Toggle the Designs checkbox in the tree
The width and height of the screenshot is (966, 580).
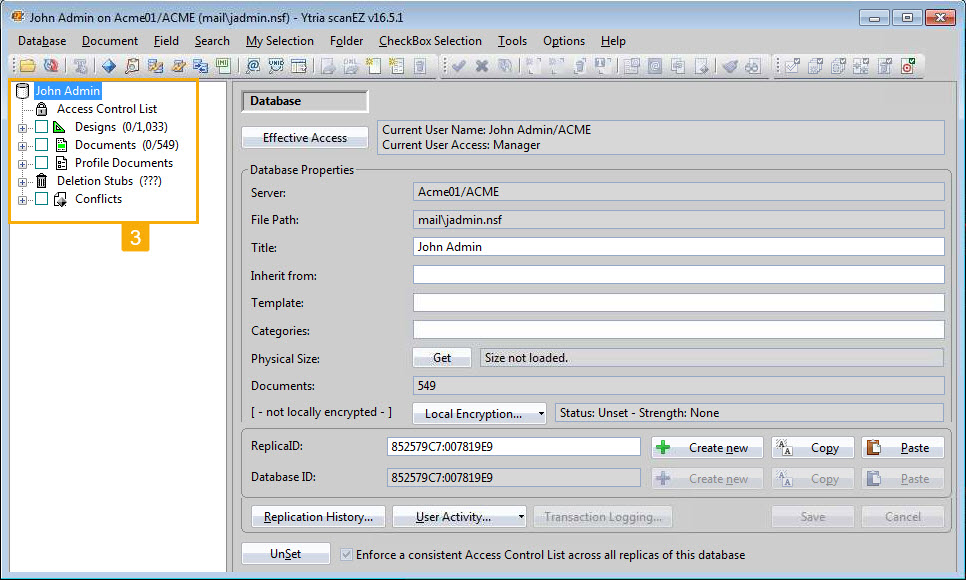click(41, 126)
